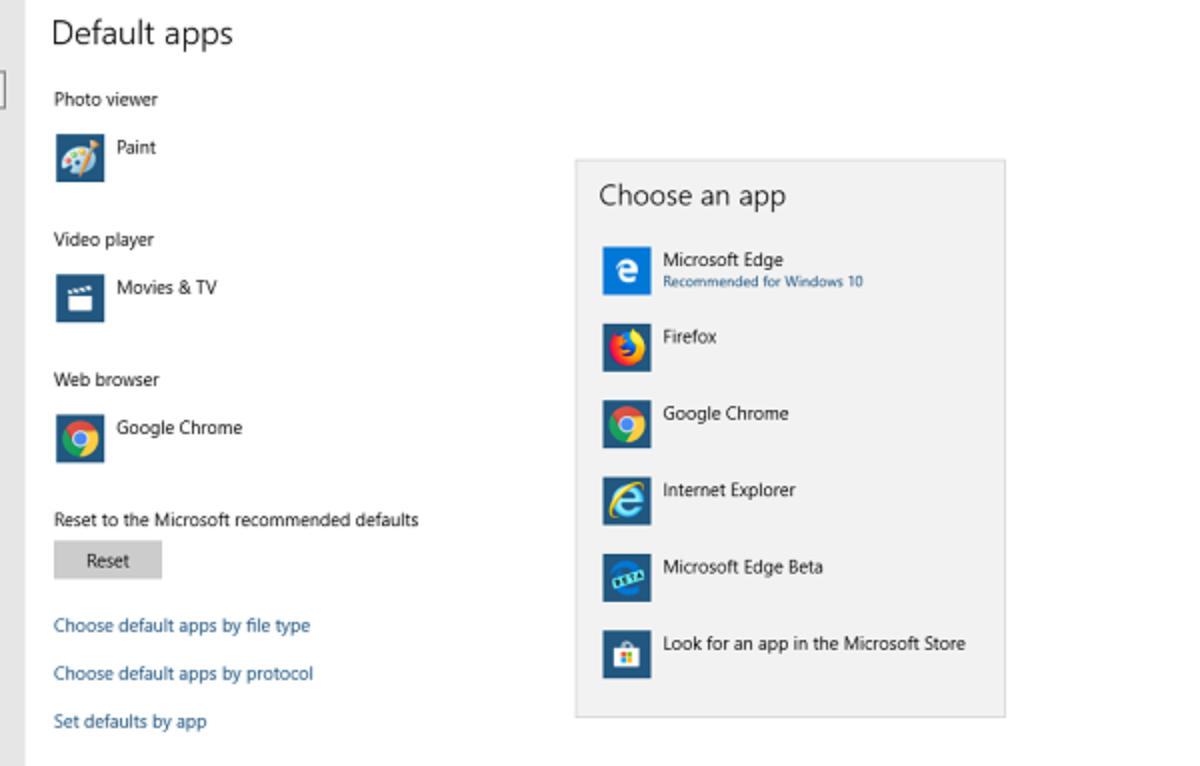This screenshot has width=1200, height=766.
Task: Click the Paint icon under Photo viewer
Action: tap(80, 158)
